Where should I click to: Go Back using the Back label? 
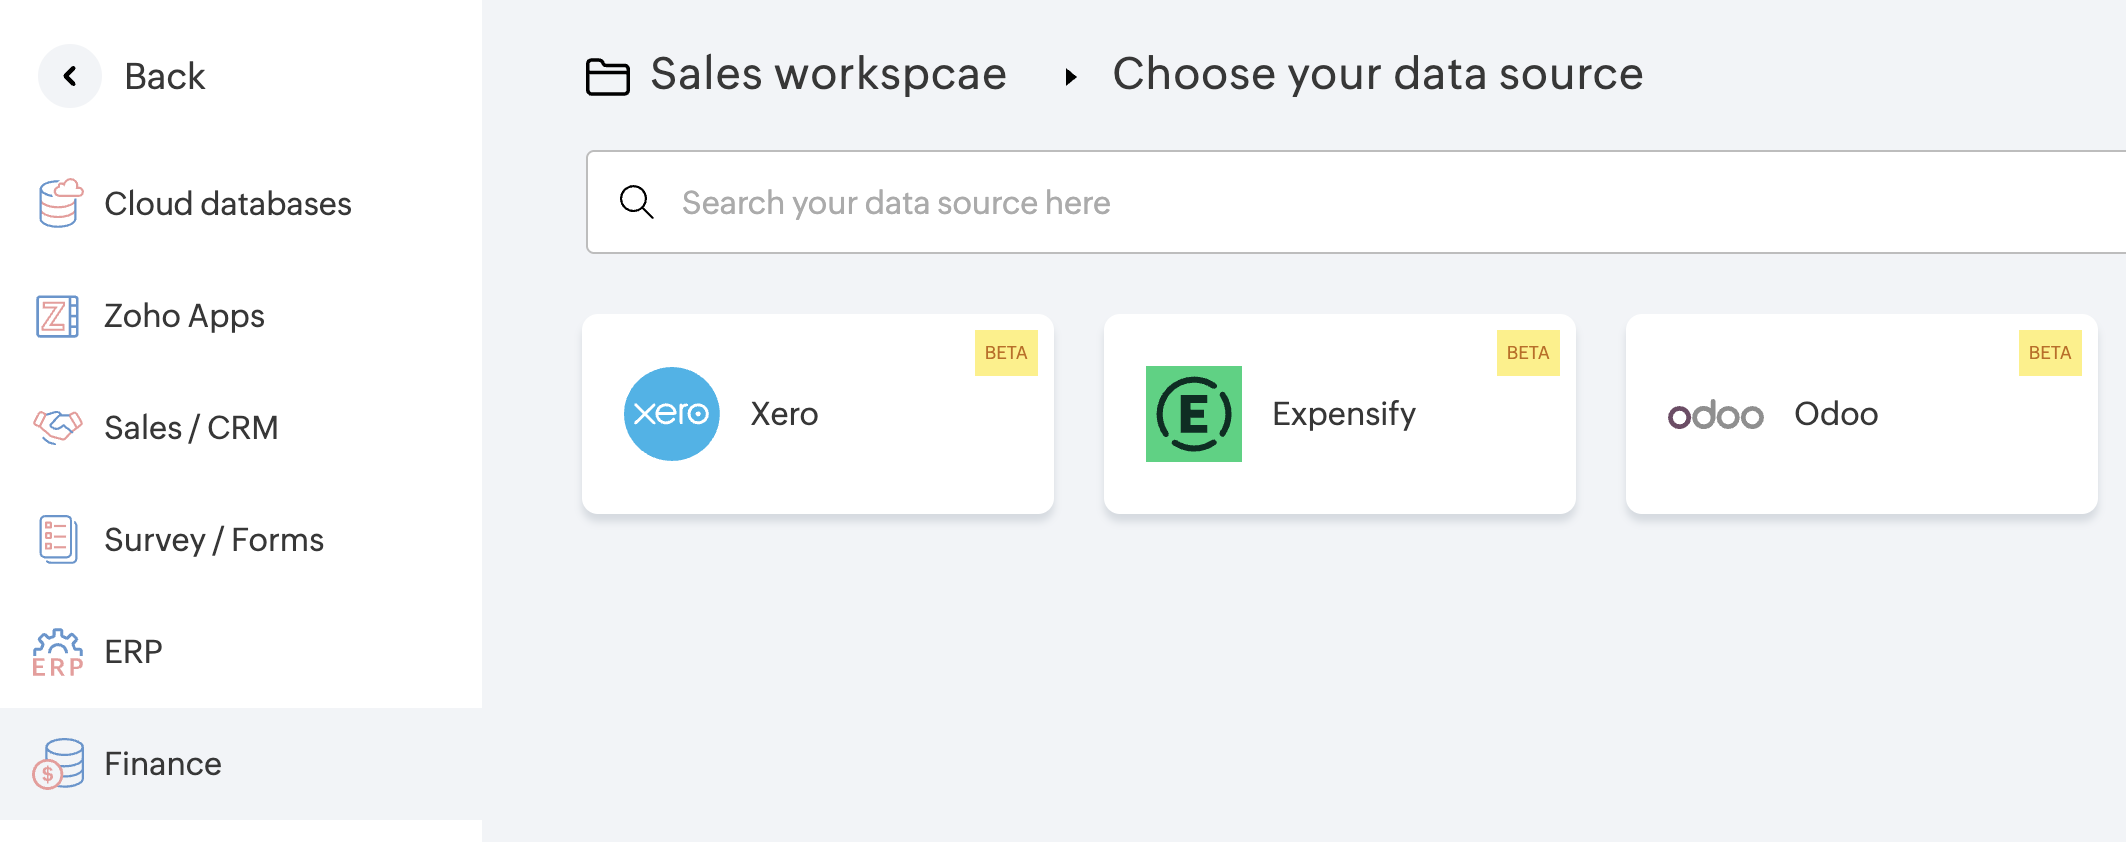pos(165,77)
